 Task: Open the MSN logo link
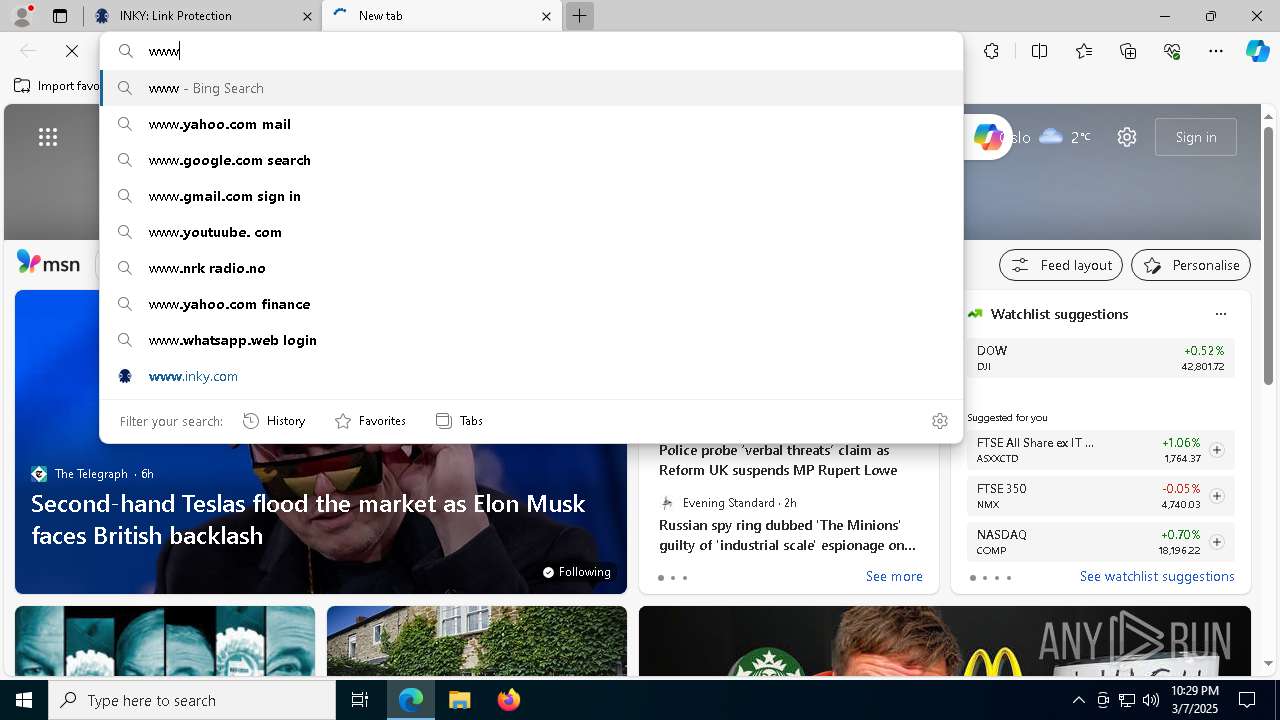(x=48, y=263)
